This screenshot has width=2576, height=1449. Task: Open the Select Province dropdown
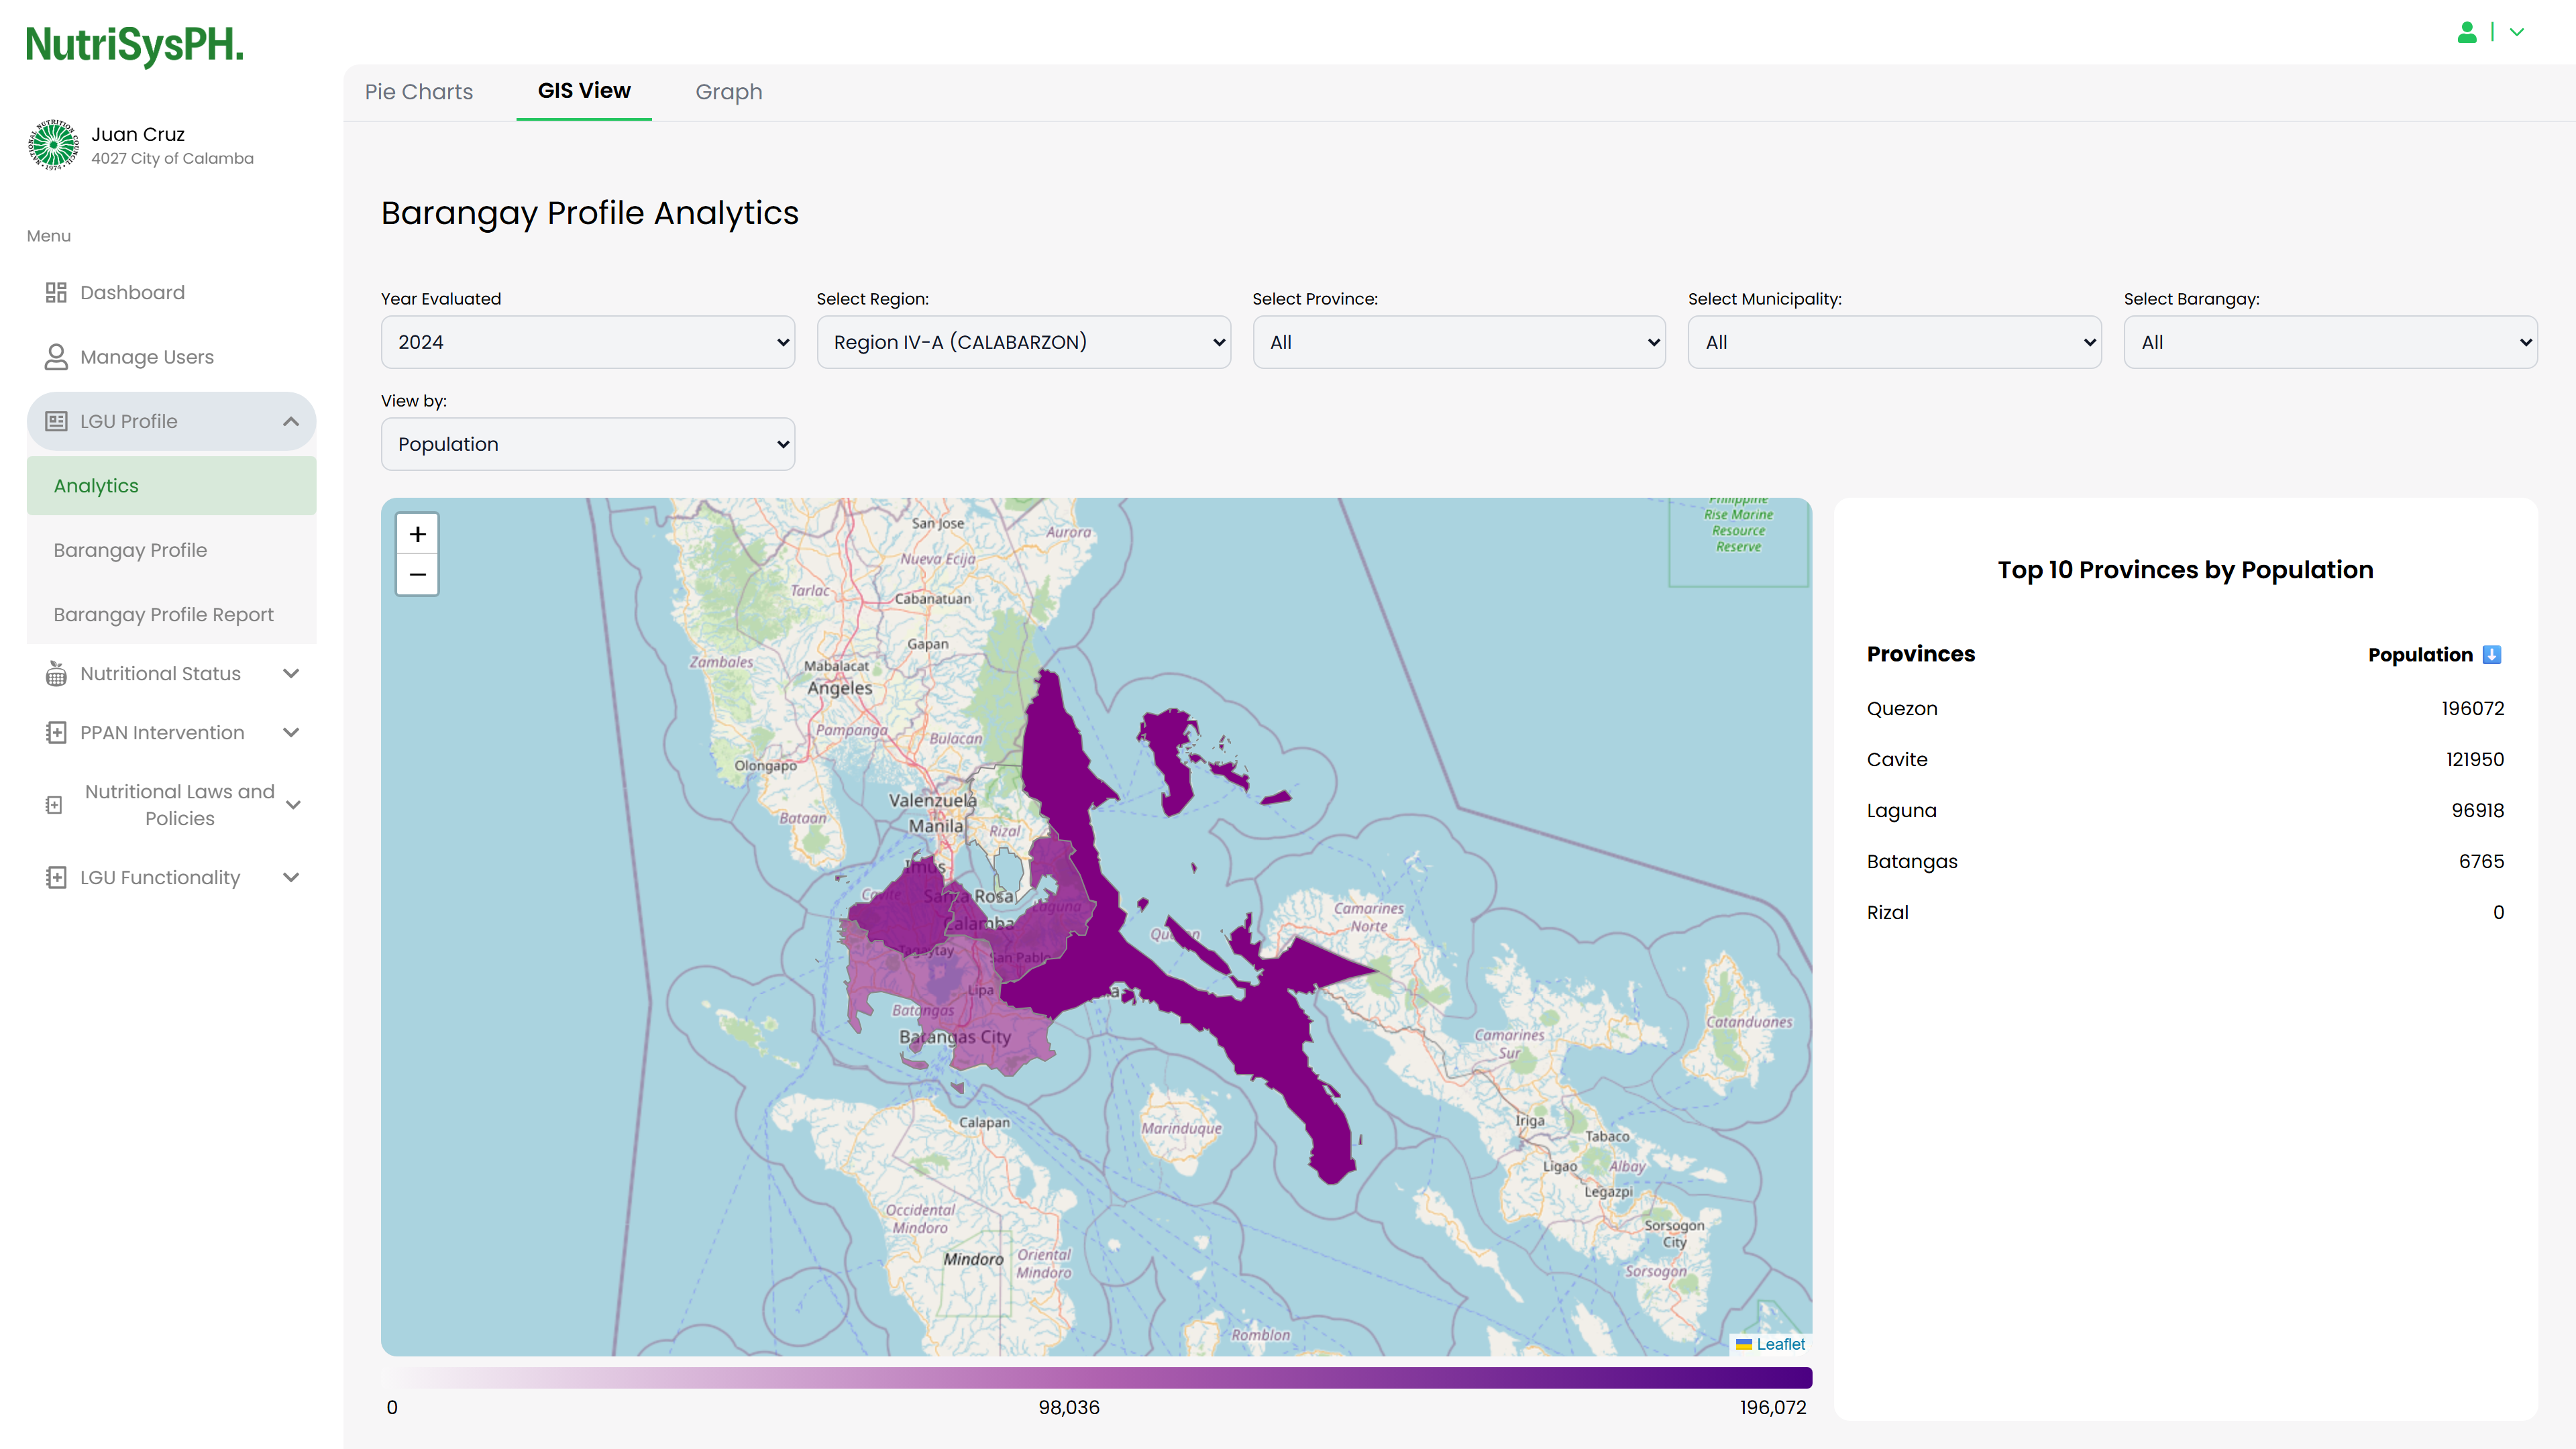tap(1458, 342)
